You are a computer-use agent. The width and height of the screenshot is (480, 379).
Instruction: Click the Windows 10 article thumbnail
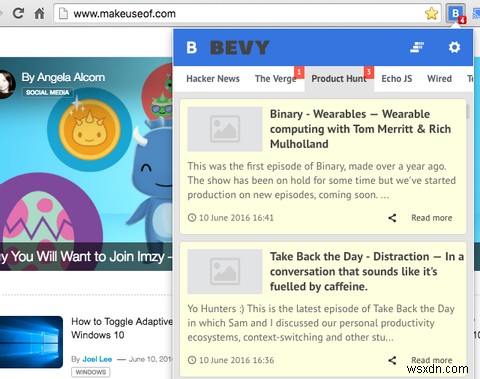point(31,342)
